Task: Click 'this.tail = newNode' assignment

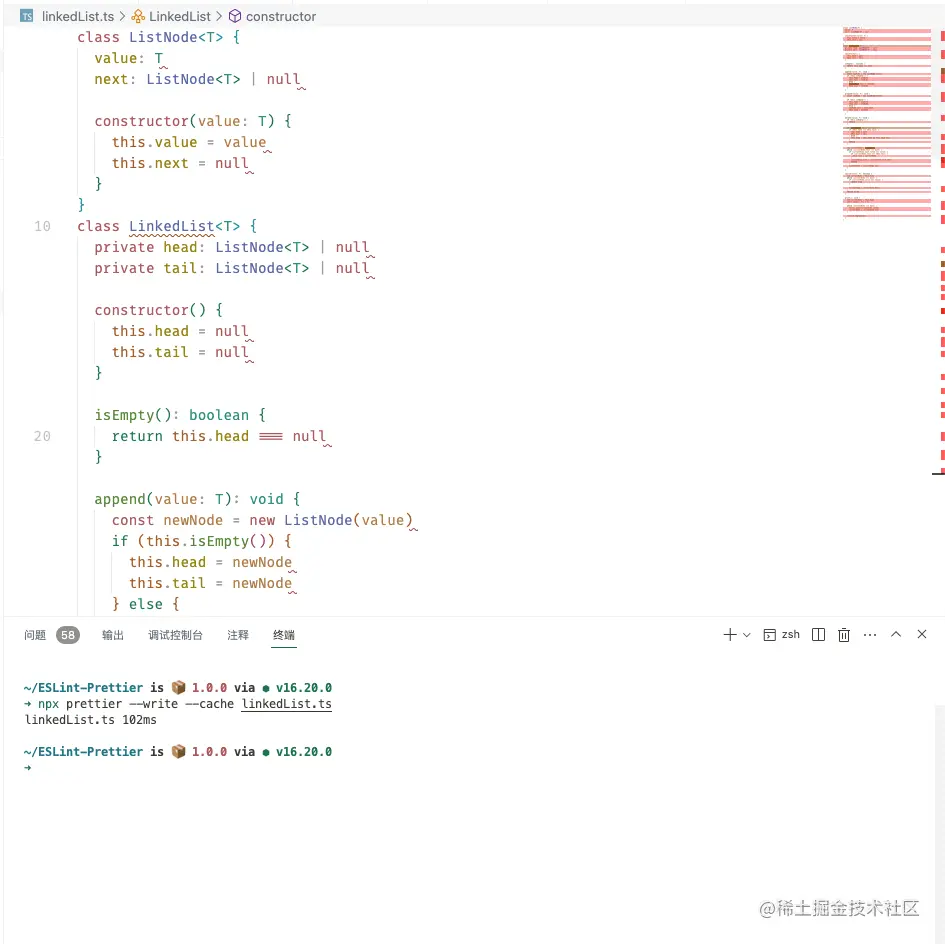Action: [x=210, y=584]
